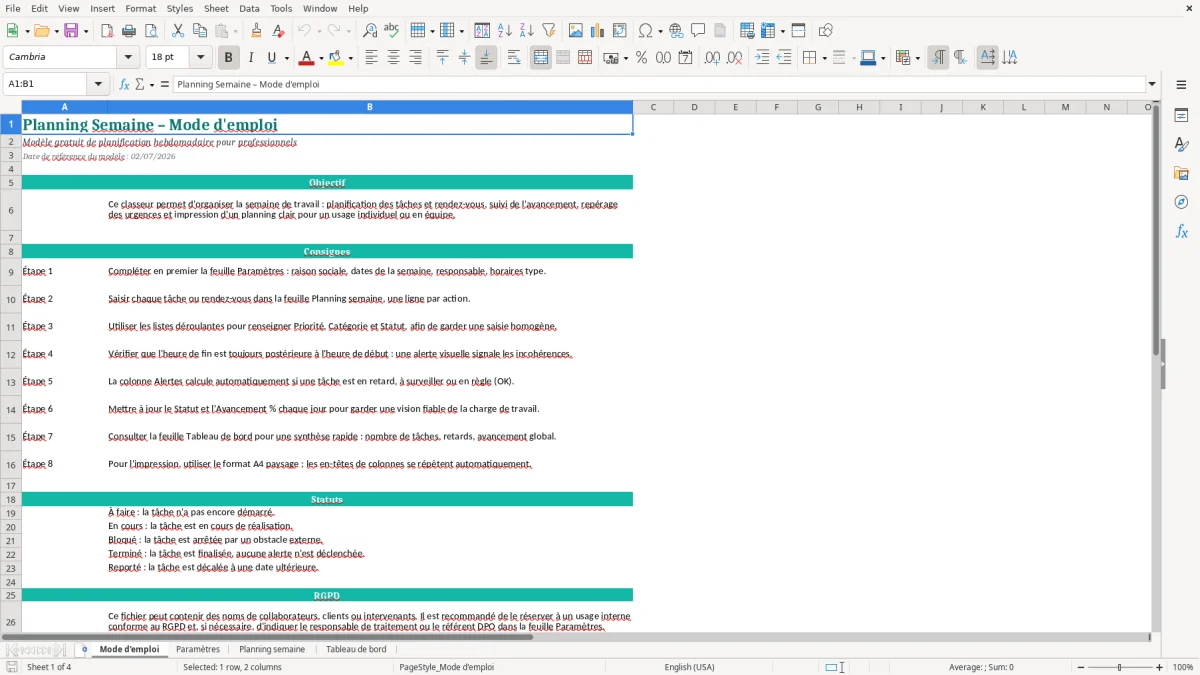
Task: Clear direct formatting
Action: (278, 30)
